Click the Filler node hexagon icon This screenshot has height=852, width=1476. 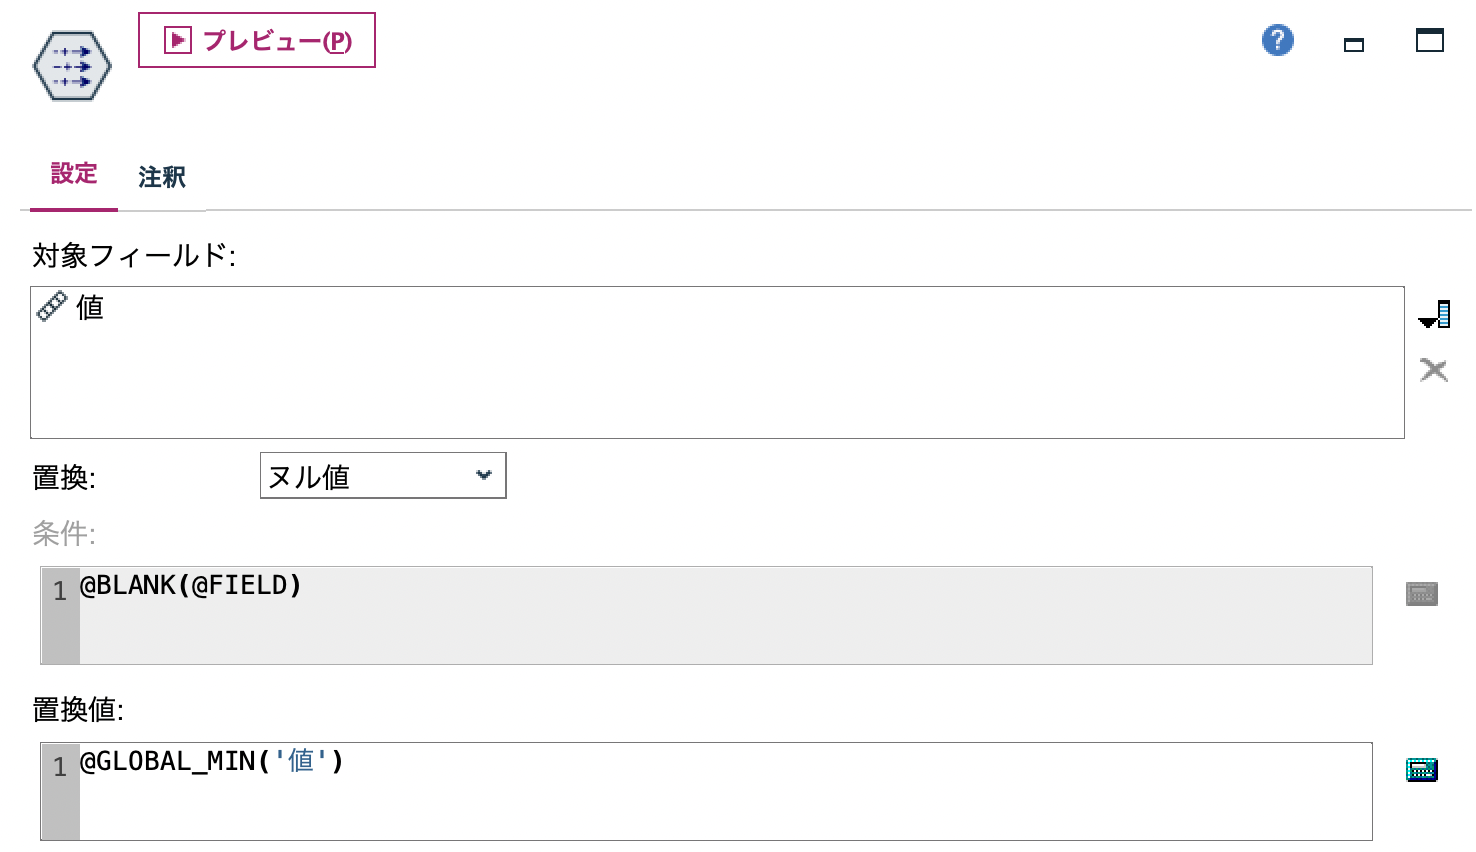click(x=72, y=66)
